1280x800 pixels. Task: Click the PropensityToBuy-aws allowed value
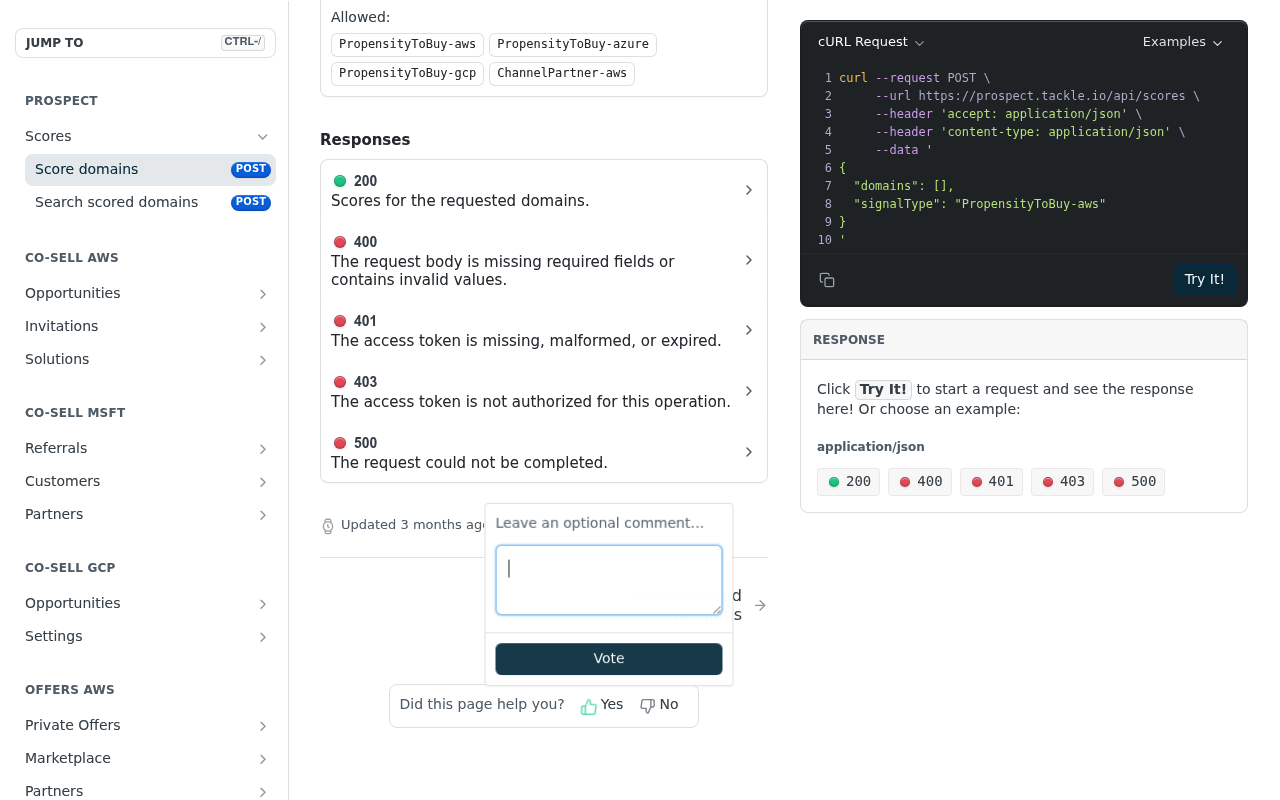click(x=407, y=45)
